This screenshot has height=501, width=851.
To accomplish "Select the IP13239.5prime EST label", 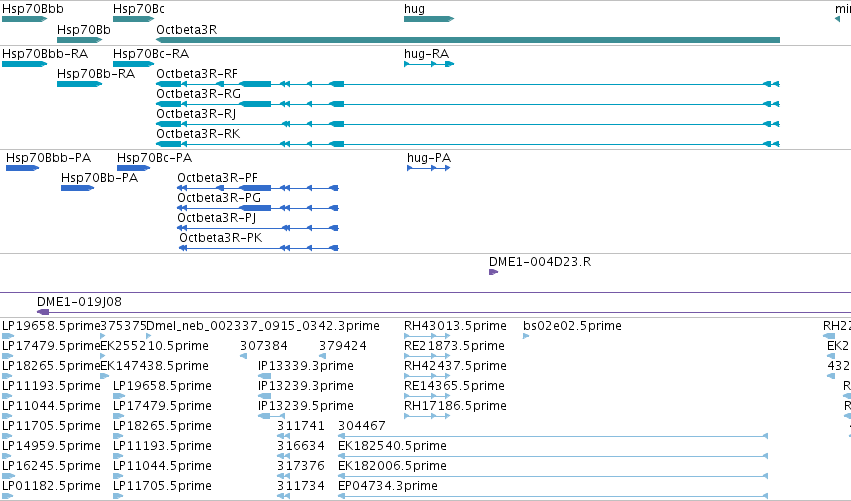I will point(306,406).
